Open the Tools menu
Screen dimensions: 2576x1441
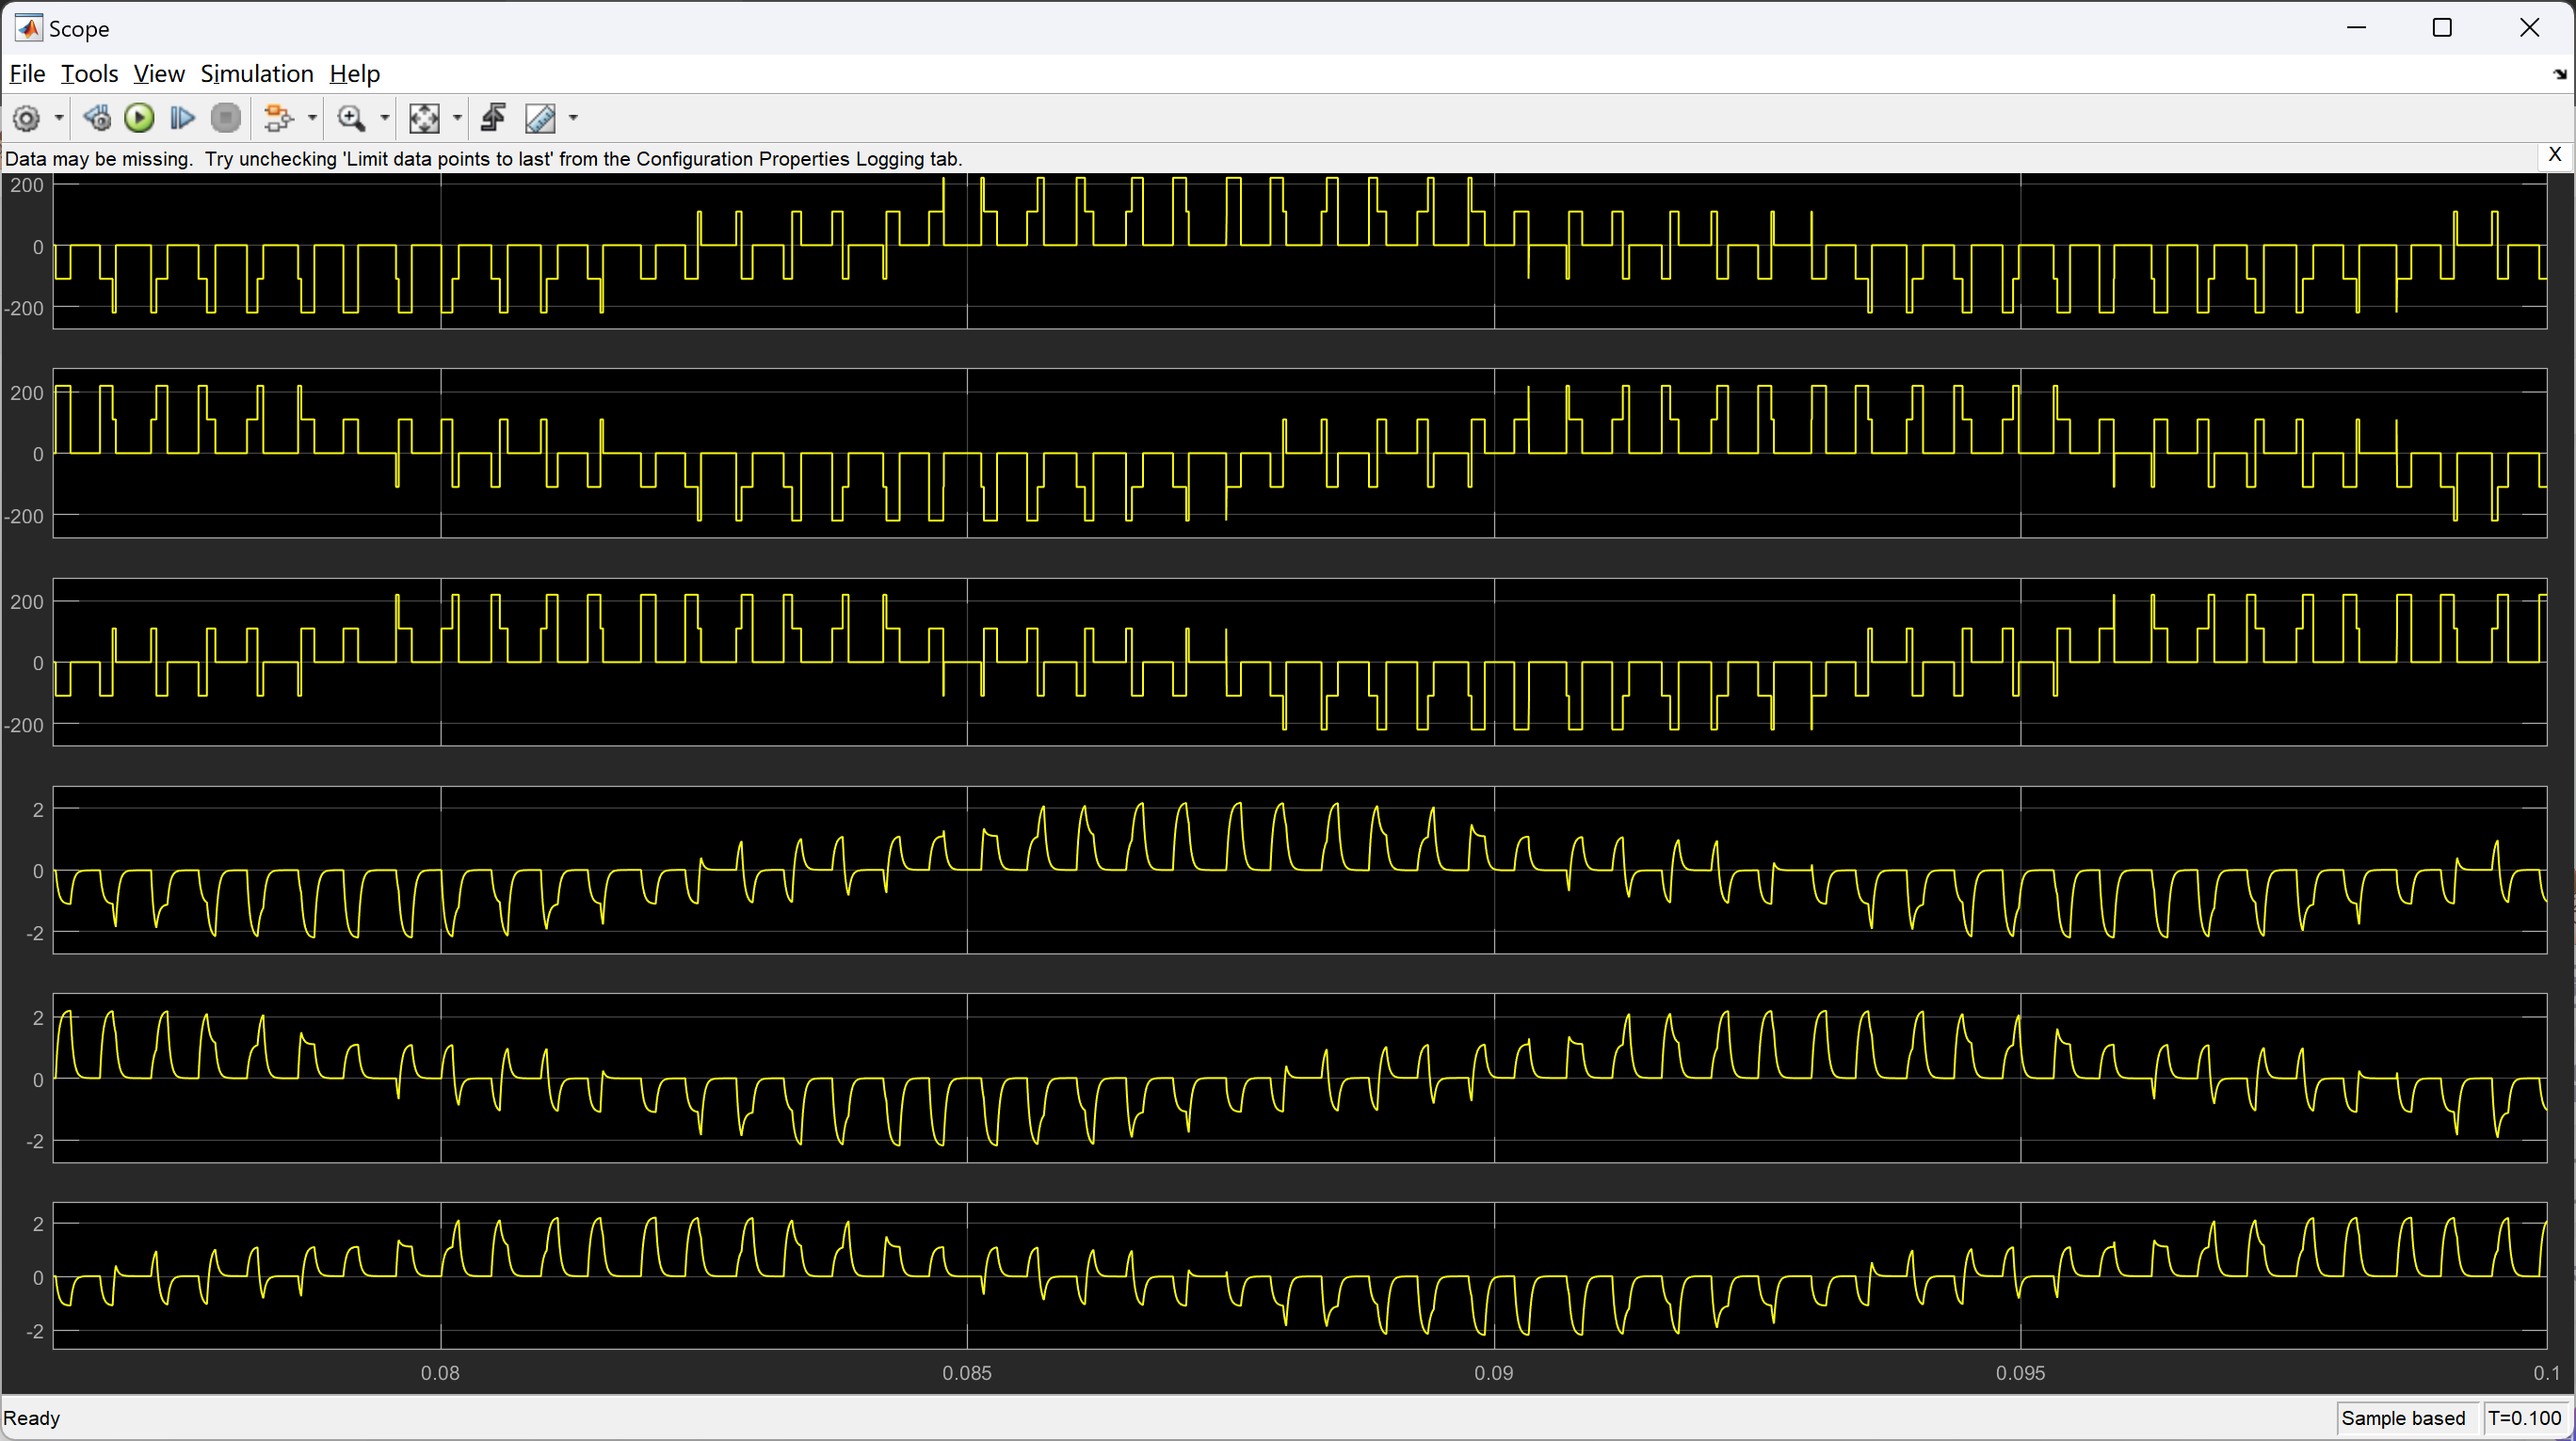(x=89, y=74)
